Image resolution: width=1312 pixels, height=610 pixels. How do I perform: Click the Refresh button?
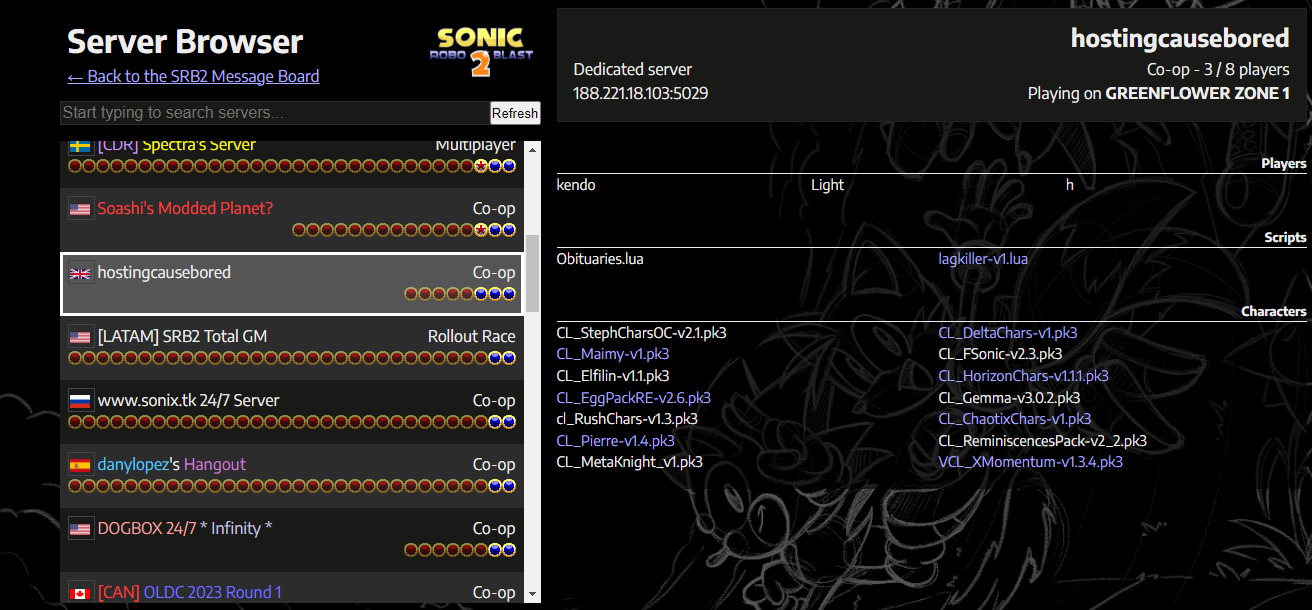coord(515,113)
